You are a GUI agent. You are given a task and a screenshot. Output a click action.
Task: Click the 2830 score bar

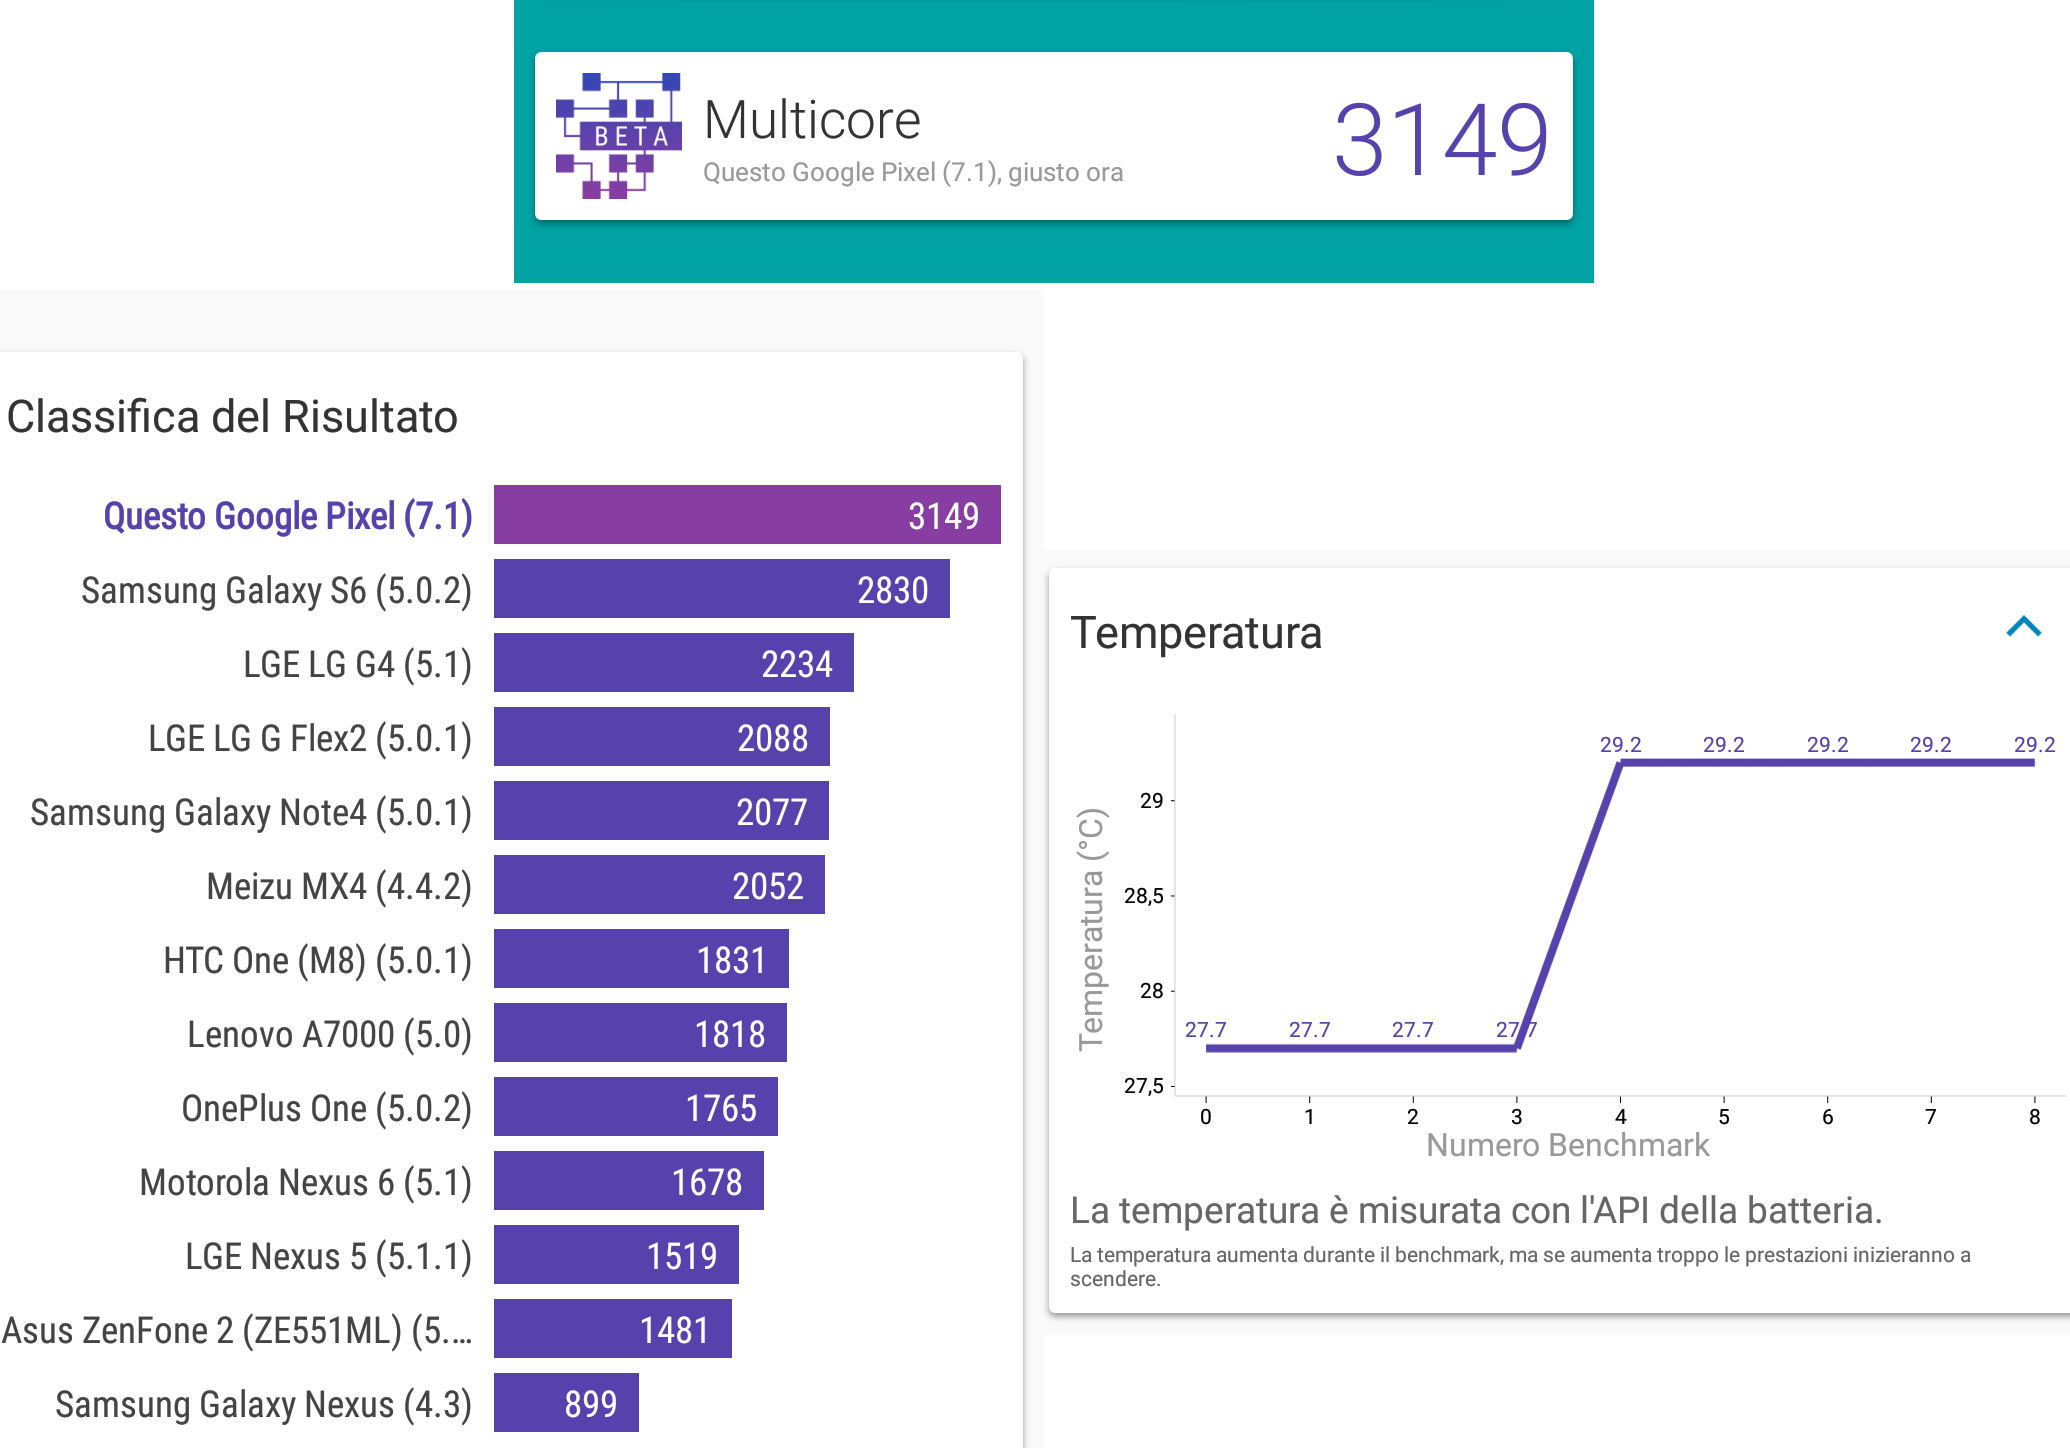point(722,589)
